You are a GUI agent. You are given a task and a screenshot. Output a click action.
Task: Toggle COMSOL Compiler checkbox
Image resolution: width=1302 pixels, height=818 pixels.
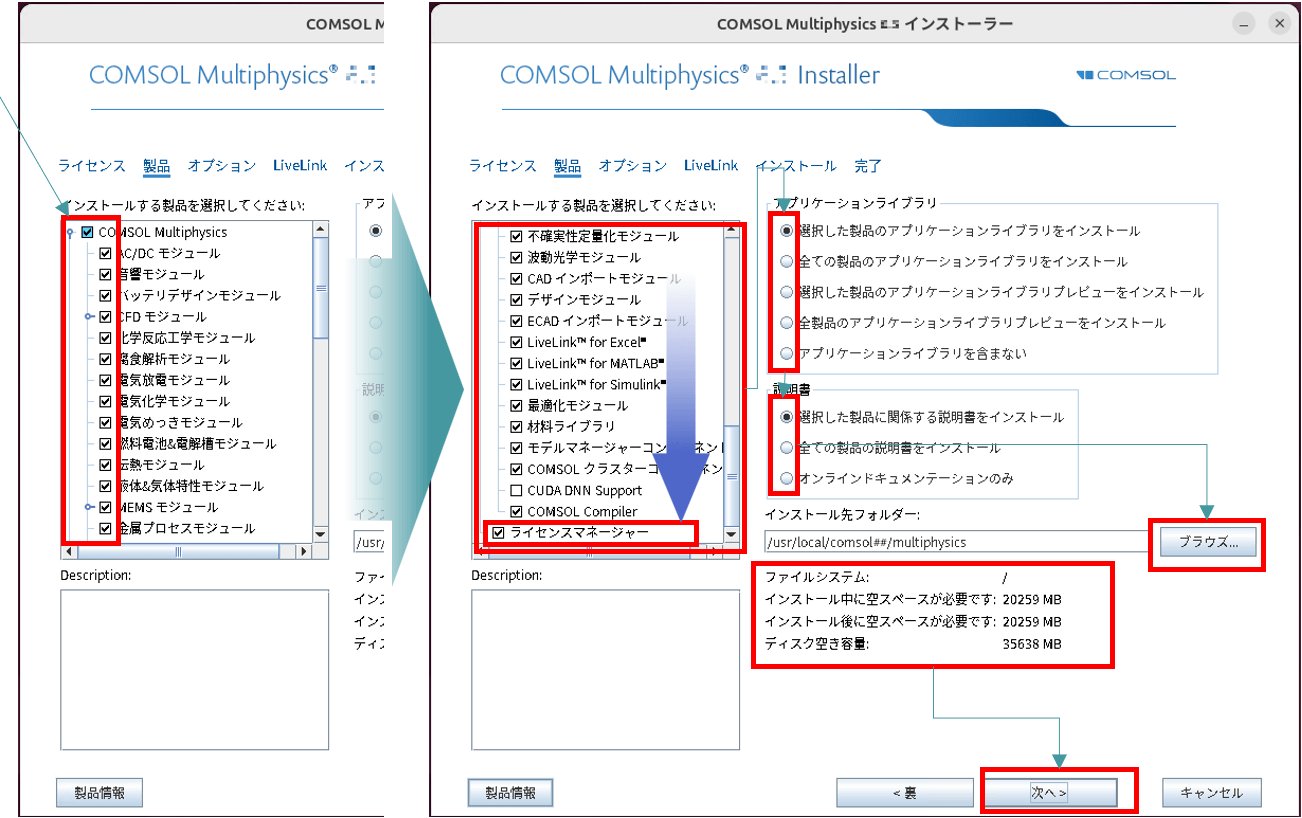[516, 511]
